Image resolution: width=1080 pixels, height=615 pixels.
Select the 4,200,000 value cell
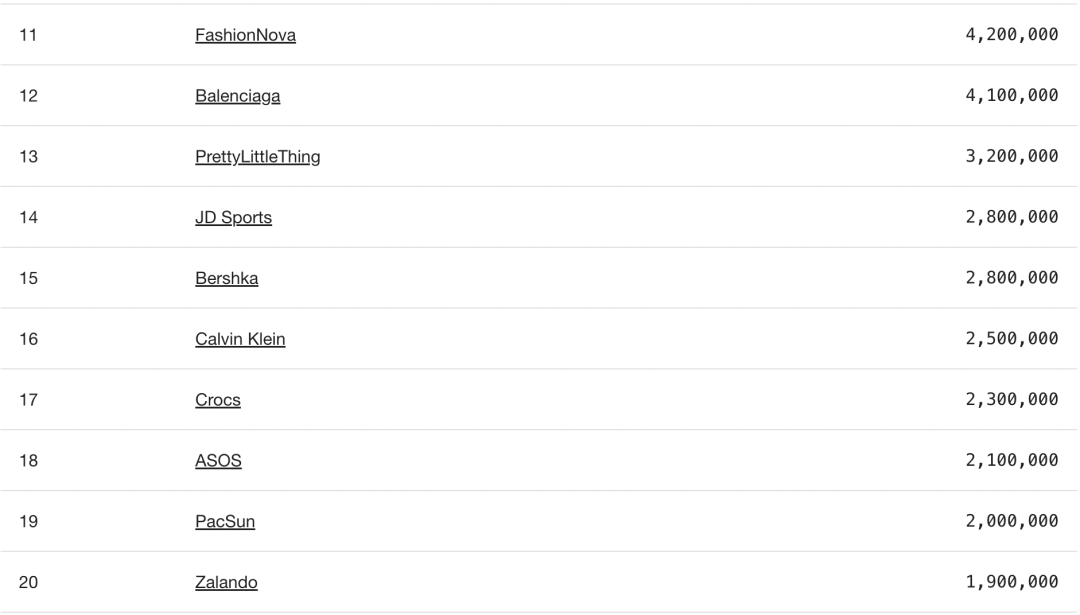[x=1012, y=34]
